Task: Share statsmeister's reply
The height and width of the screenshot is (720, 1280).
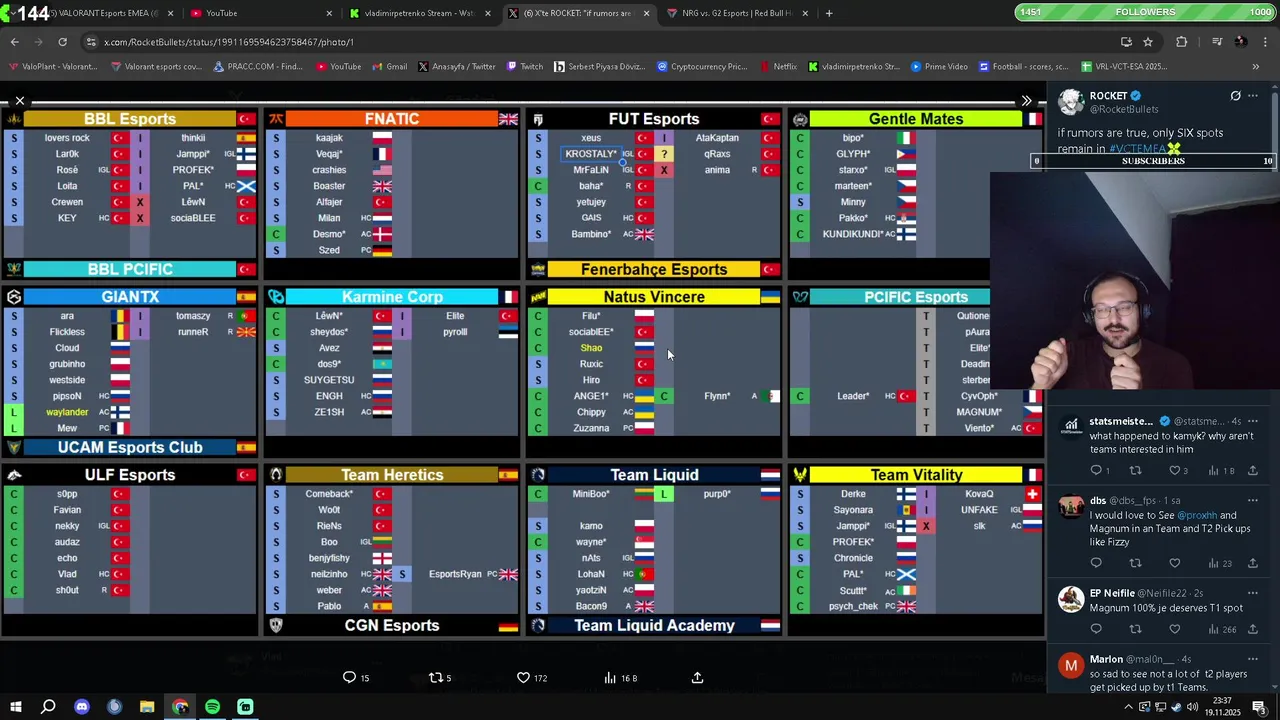Action: tap(1253, 470)
